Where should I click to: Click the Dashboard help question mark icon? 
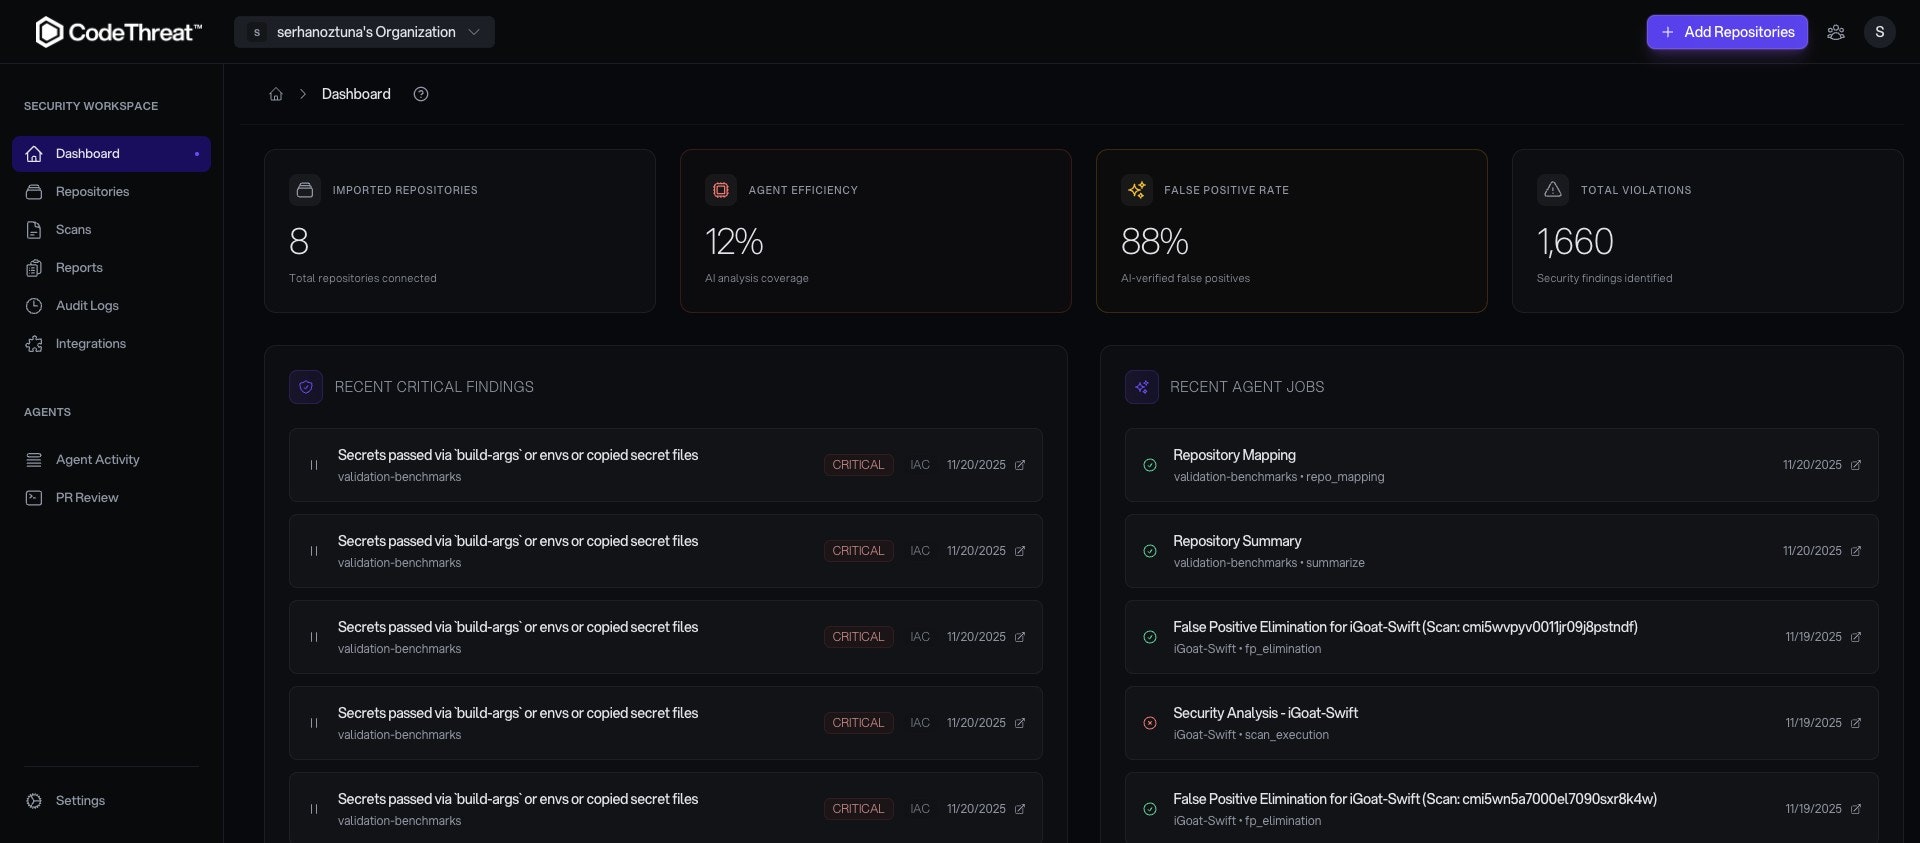(420, 93)
